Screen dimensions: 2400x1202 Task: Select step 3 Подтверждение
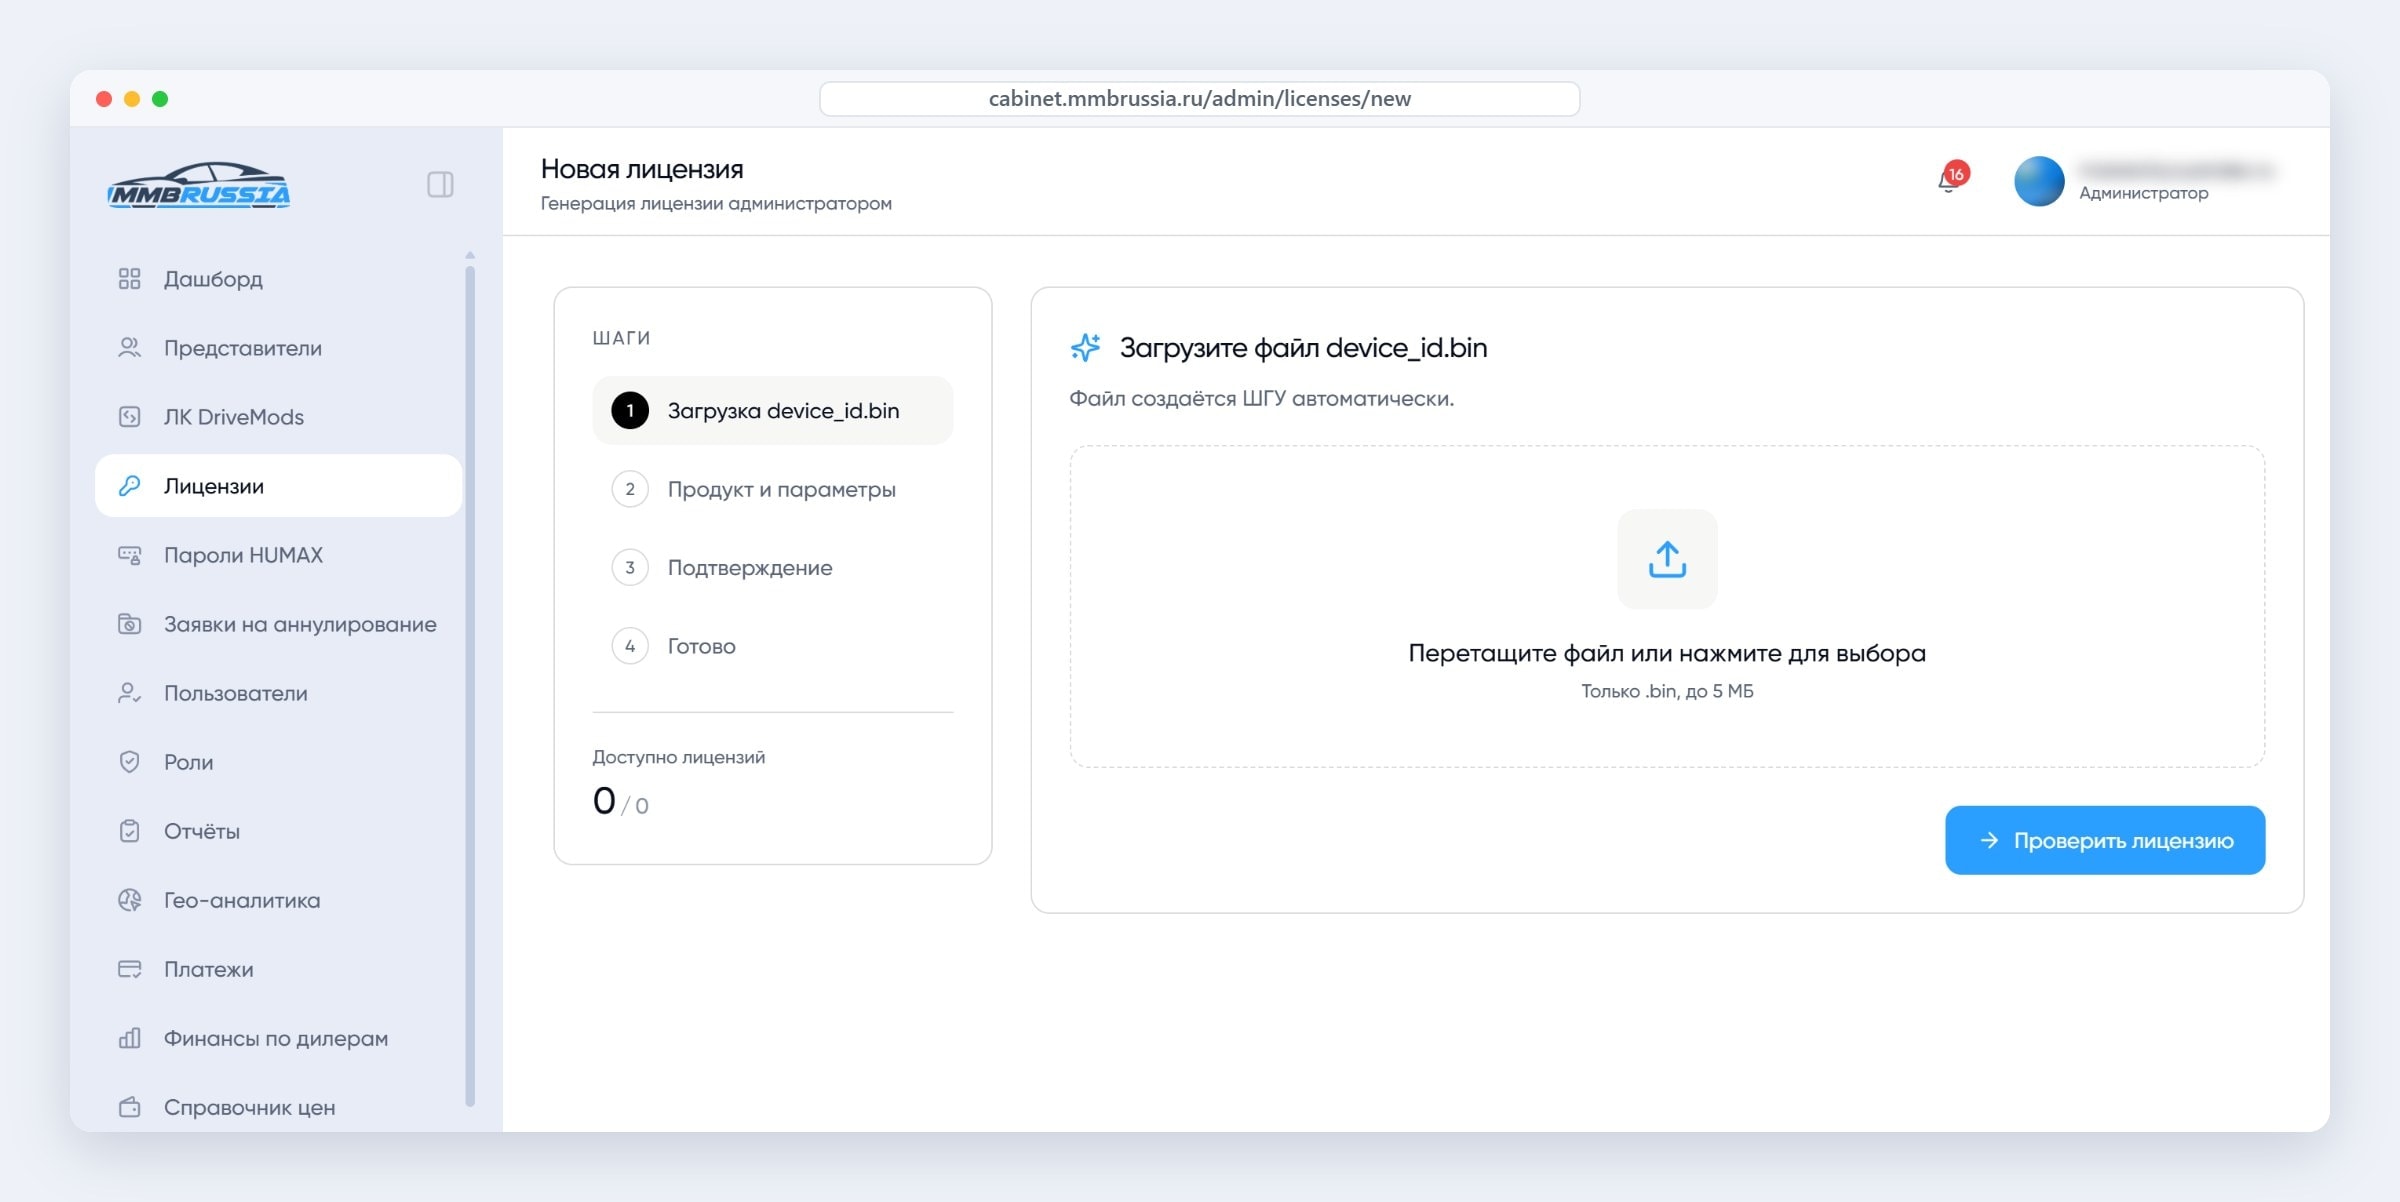point(773,568)
